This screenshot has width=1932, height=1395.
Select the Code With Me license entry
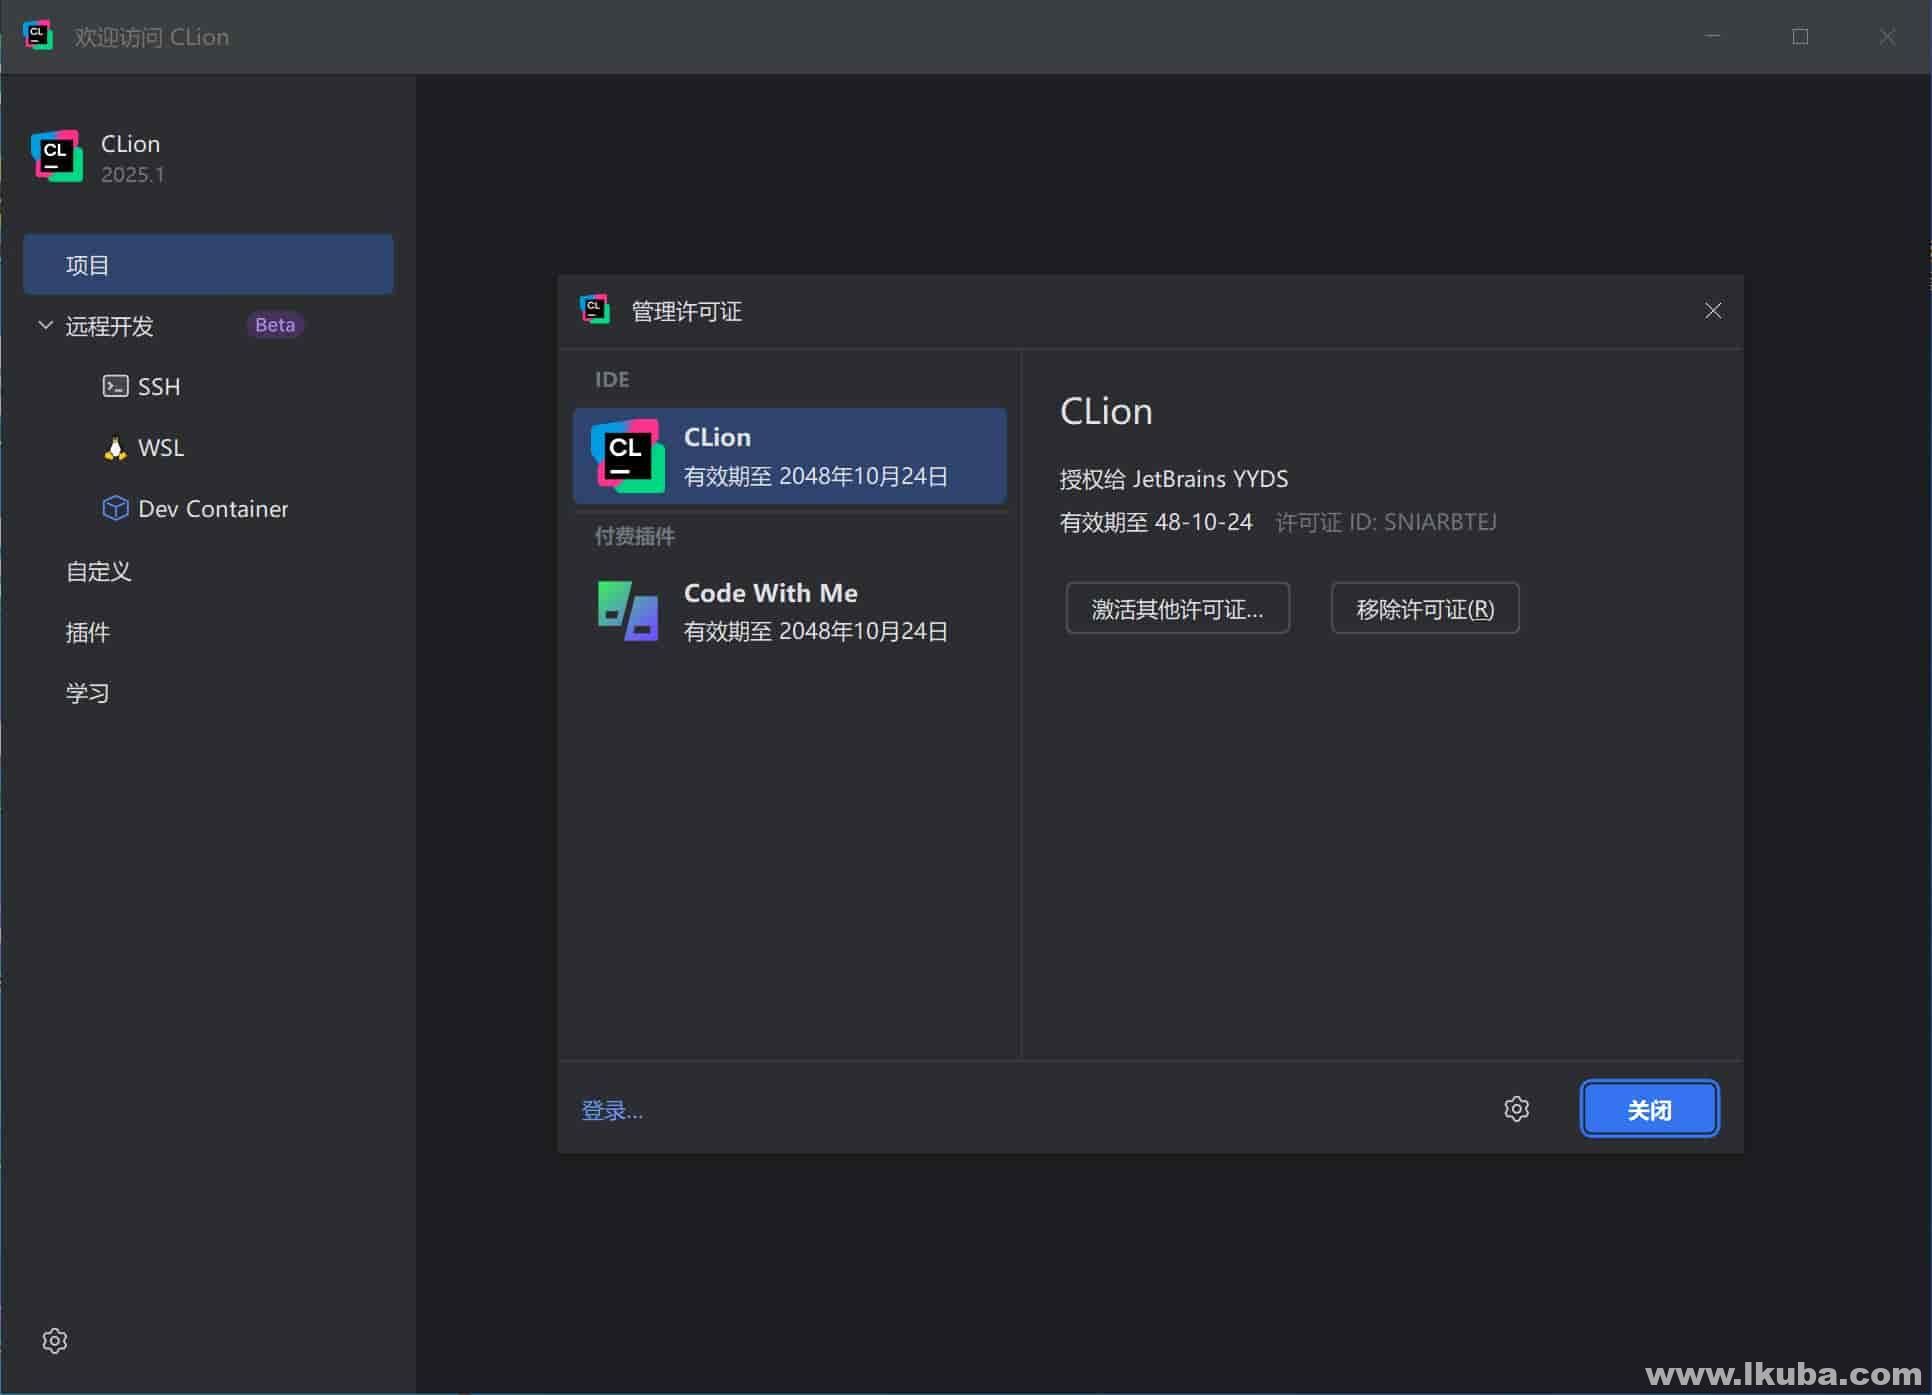click(789, 611)
